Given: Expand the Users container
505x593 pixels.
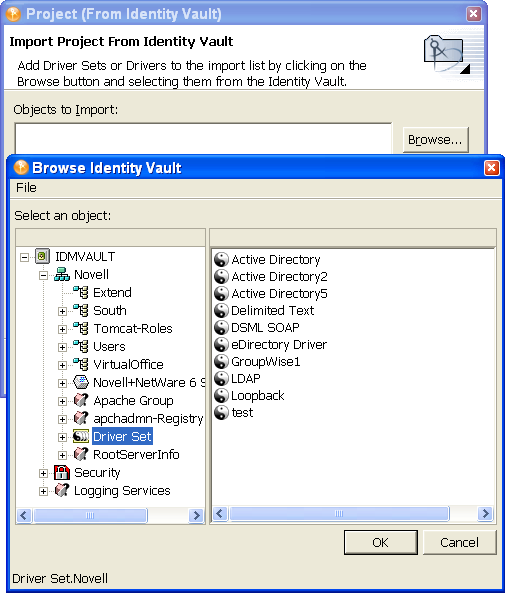Looking at the screenshot, I should (x=62, y=347).
